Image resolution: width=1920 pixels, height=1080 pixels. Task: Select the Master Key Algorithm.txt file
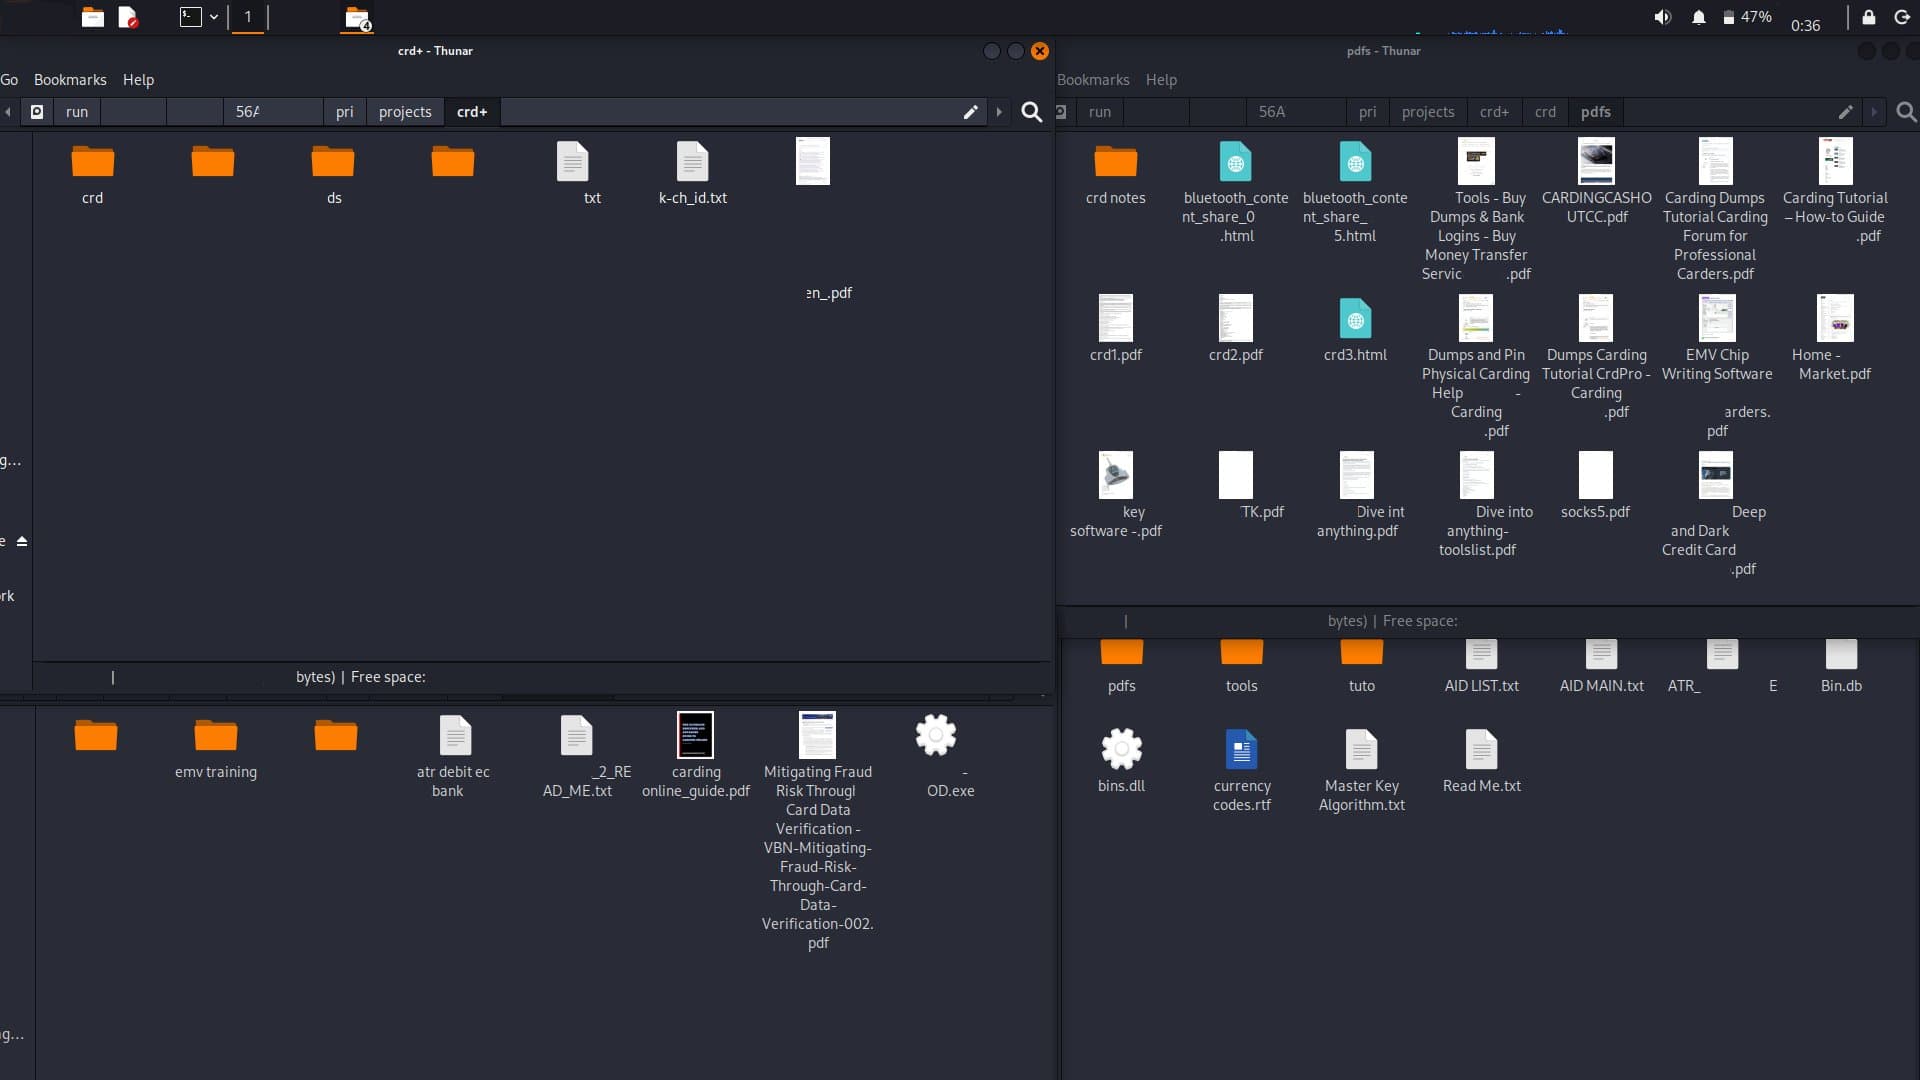tap(1361, 771)
